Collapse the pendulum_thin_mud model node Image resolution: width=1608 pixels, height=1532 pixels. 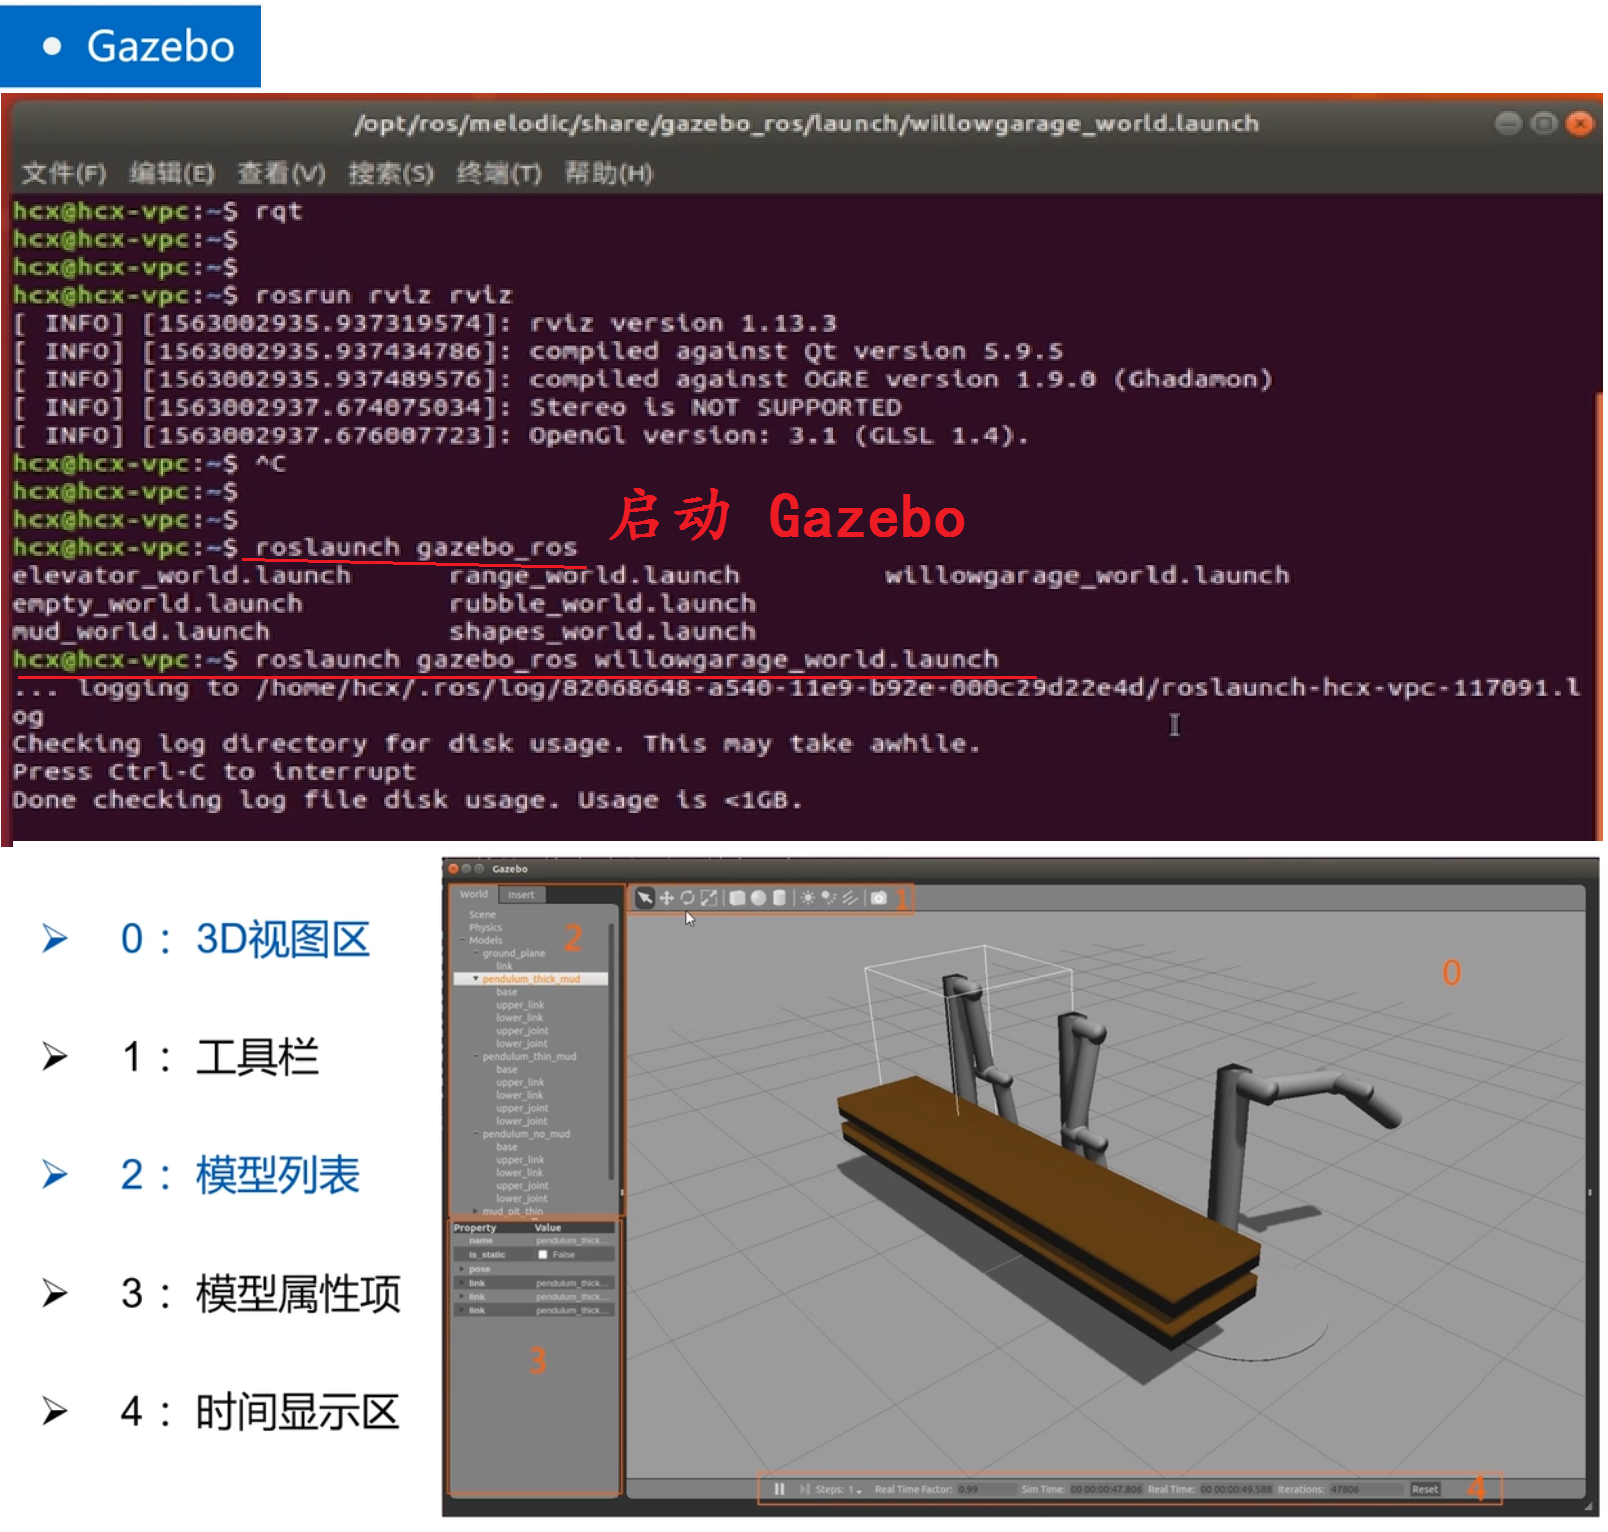tap(476, 1057)
